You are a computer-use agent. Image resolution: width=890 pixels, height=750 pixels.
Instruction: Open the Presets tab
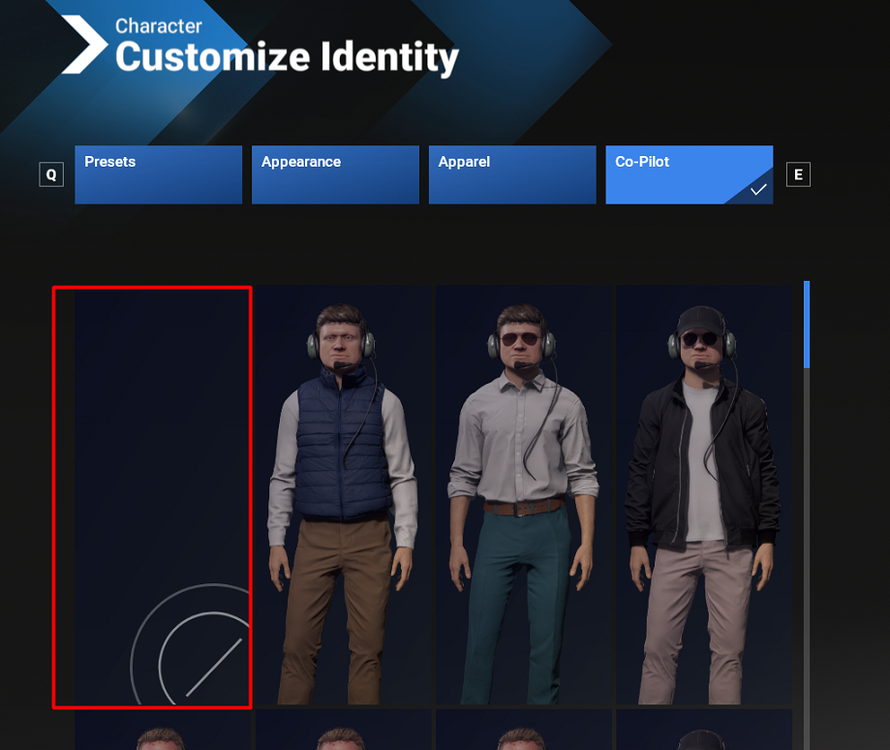click(x=158, y=175)
